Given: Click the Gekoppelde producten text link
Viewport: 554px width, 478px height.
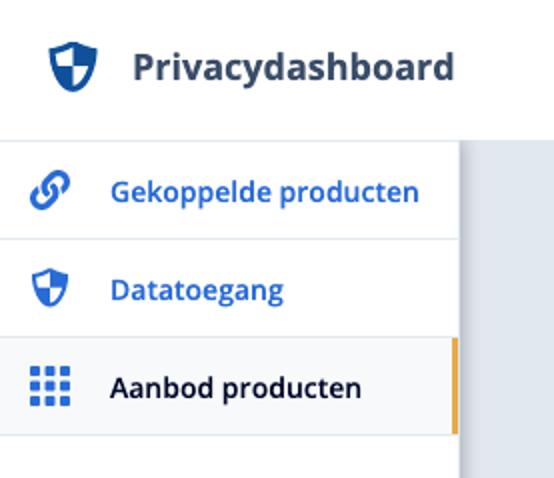Looking at the screenshot, I should tap(265, 193).
